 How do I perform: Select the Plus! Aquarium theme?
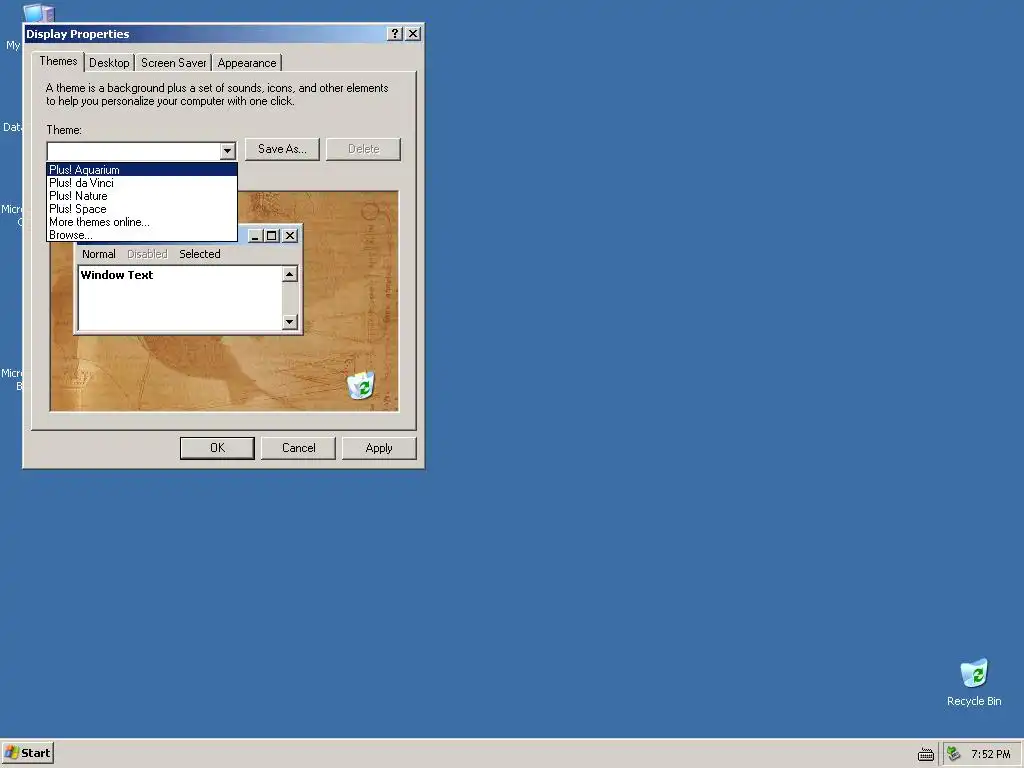pyautogui.click(x=142, y=170)
